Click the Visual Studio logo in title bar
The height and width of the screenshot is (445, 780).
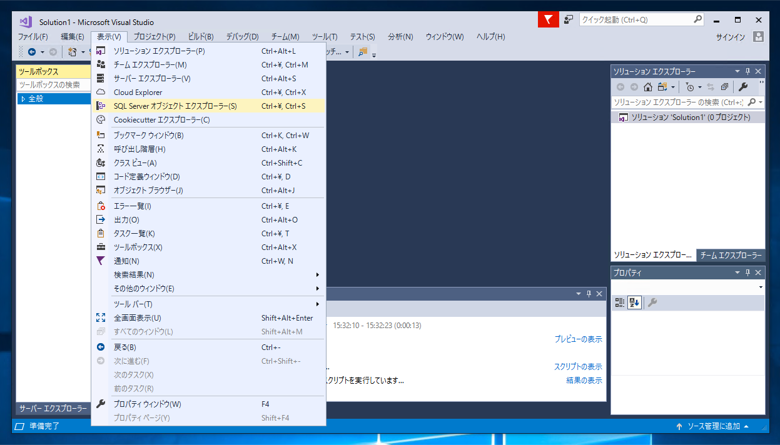[x=25, y=21]
